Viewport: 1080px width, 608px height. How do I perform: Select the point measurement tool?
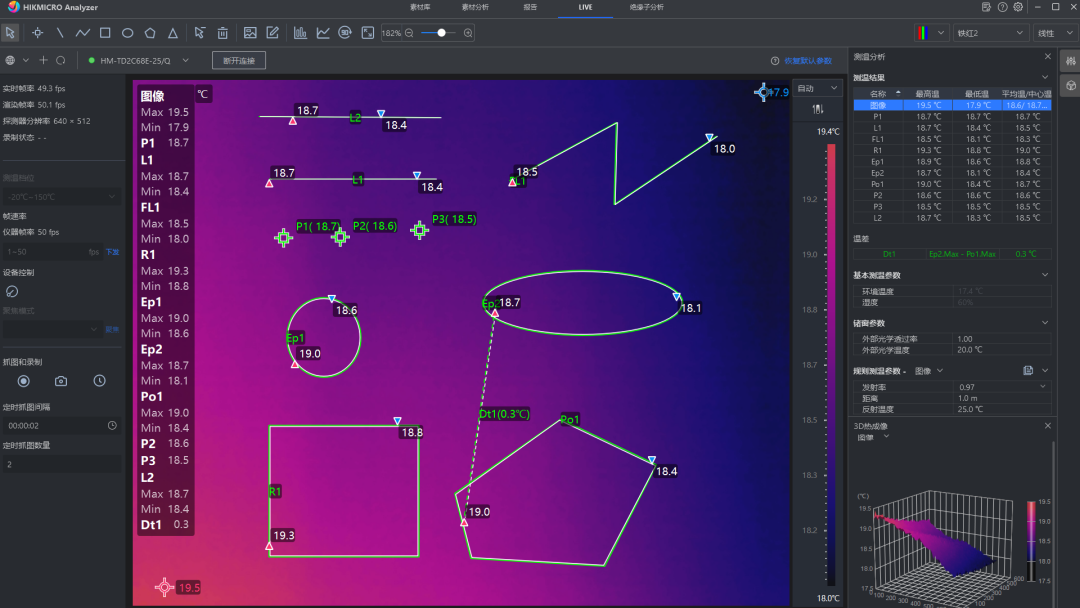(37, 33)
